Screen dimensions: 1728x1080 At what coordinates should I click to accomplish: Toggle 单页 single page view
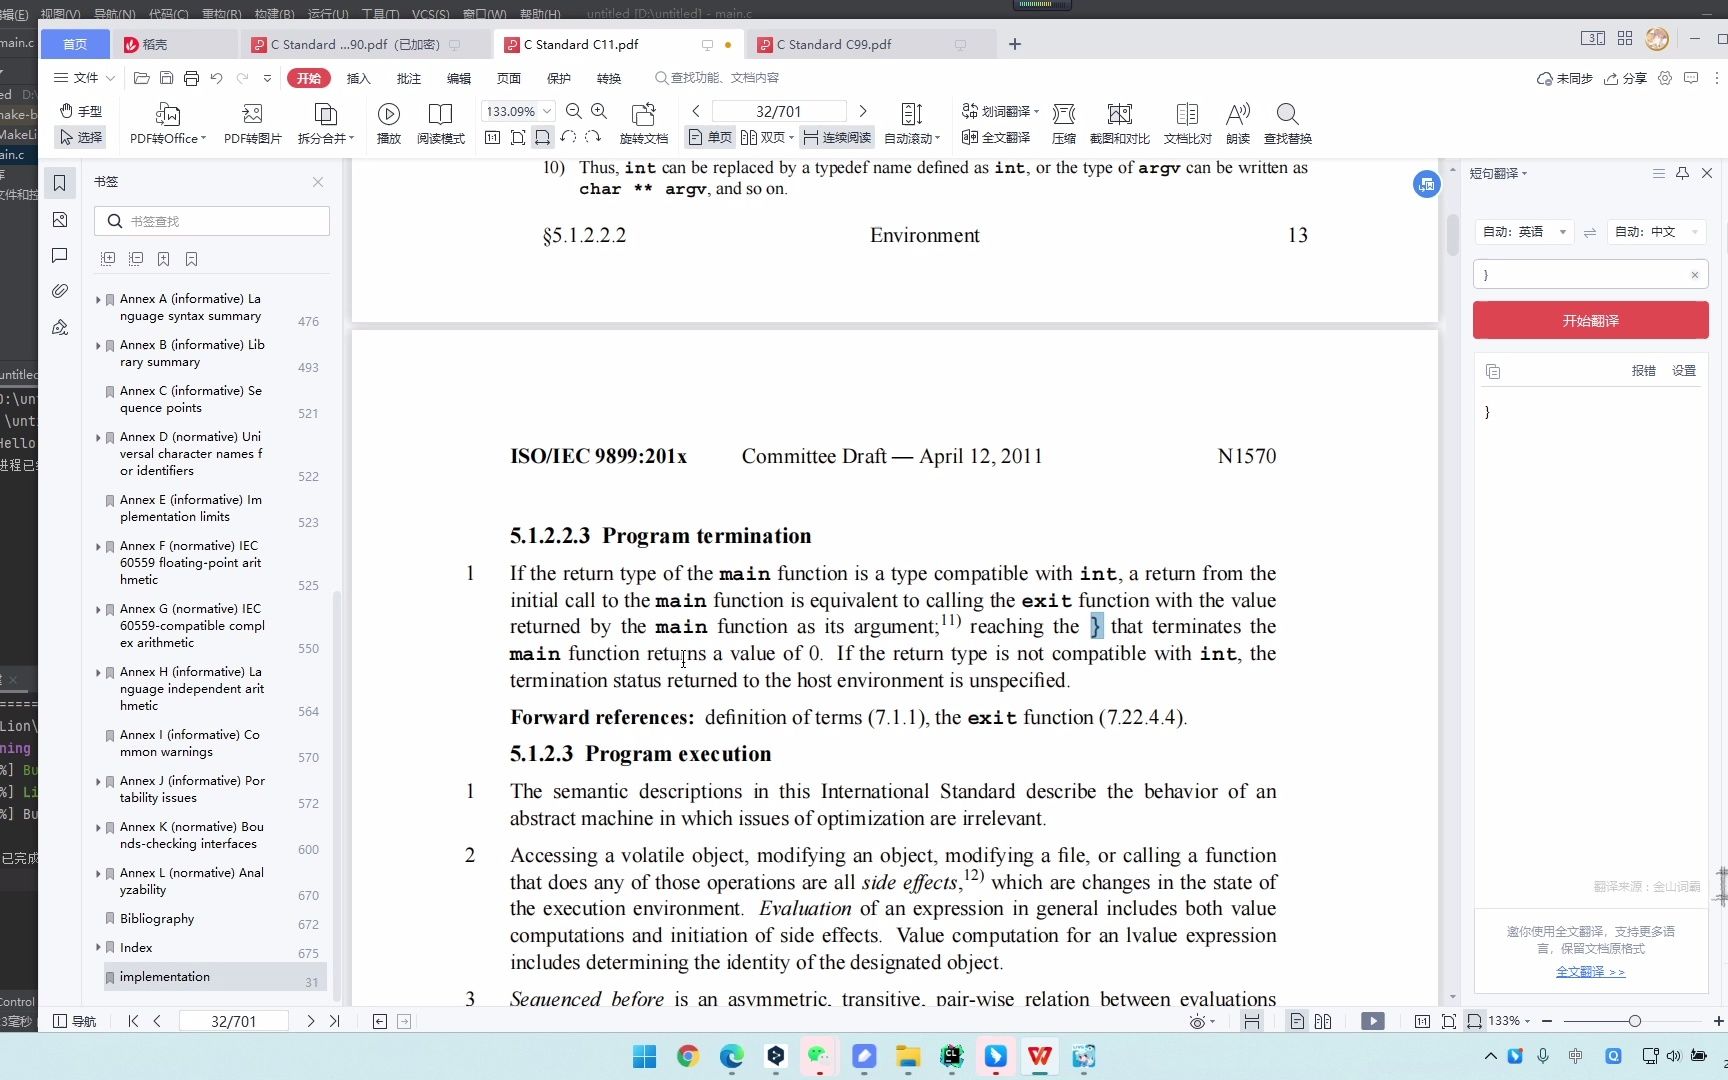point(710,137)
